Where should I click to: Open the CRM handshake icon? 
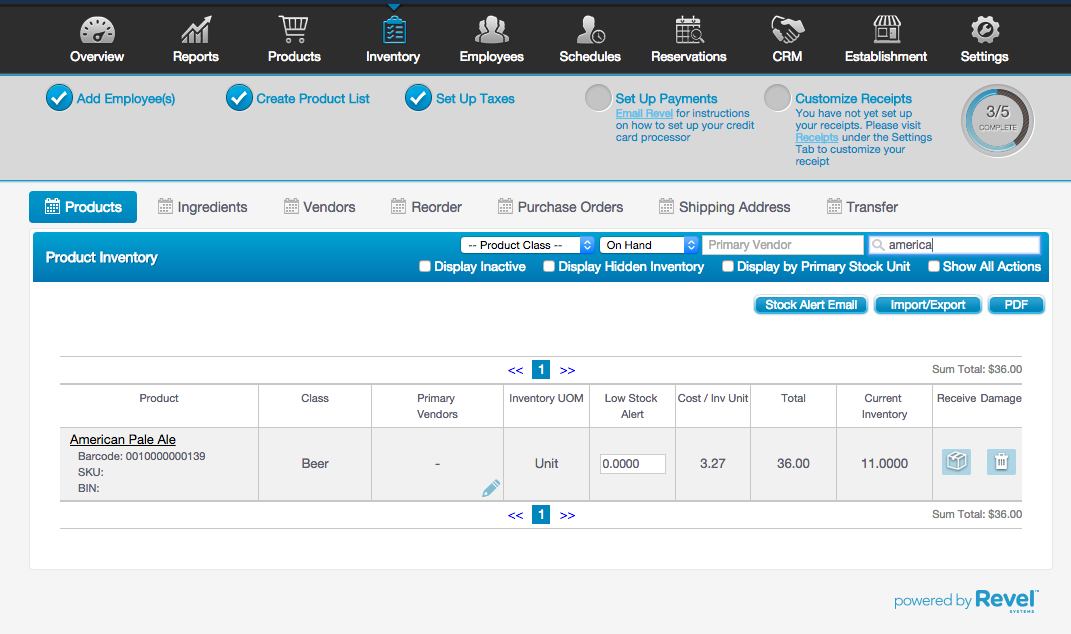point(787,30)
